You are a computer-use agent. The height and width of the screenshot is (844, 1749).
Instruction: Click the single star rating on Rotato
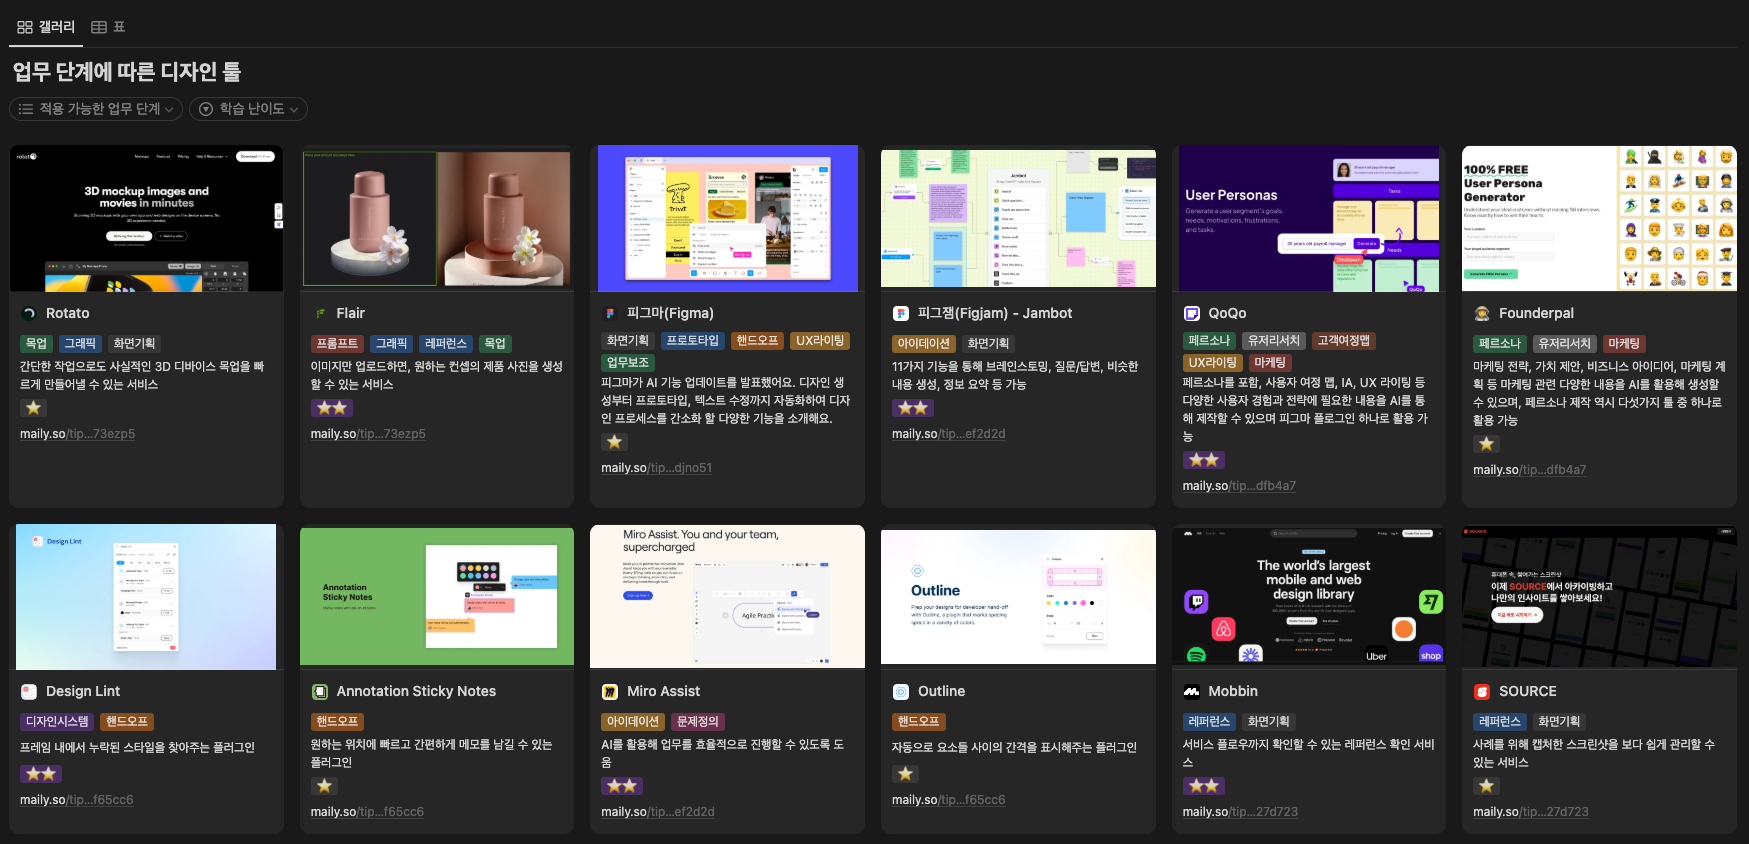(x=34, y=408)
